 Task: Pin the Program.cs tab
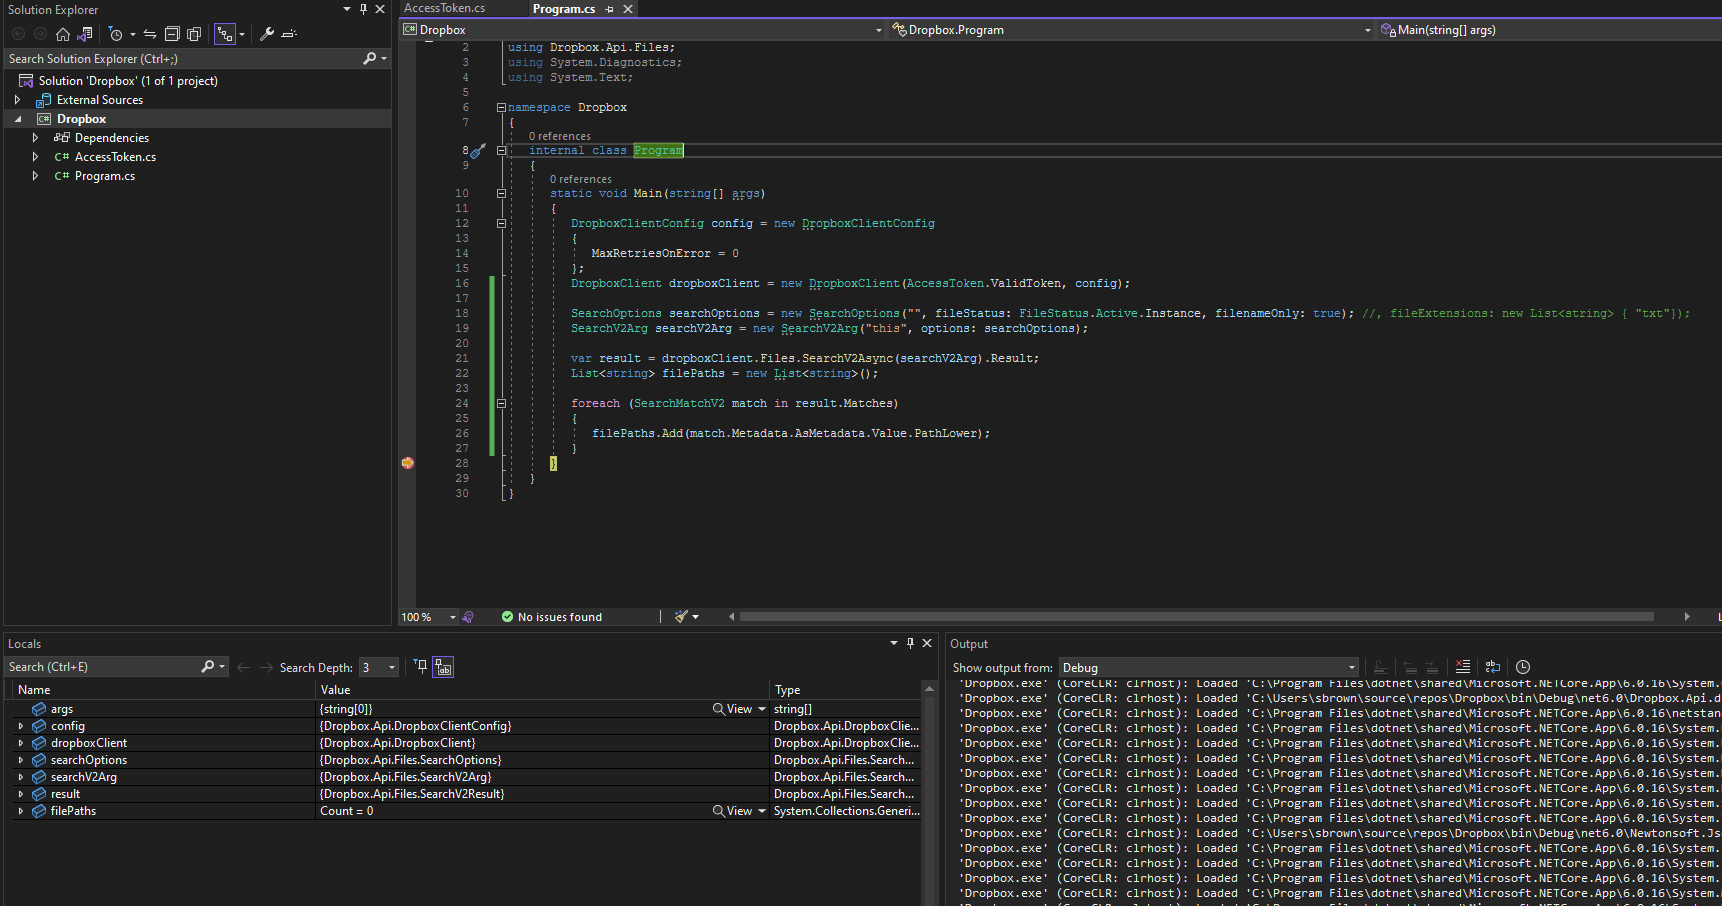click(x=609, y=9)
